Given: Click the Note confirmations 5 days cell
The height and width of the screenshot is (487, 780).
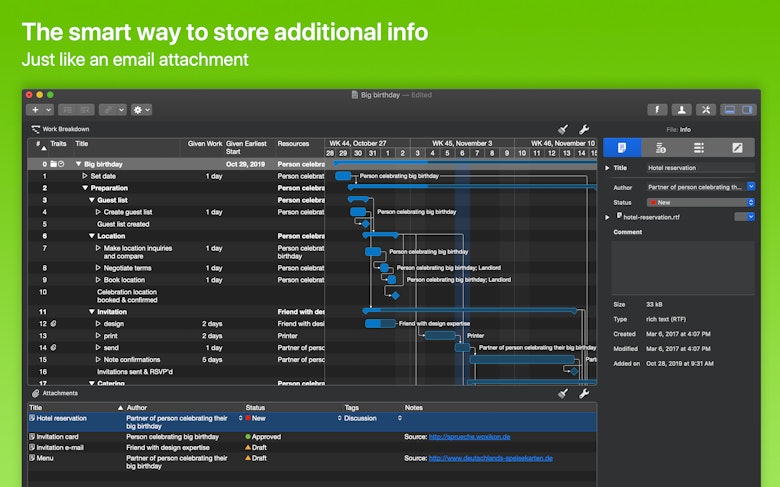Looking at the screenshot, I should [212, 360].
